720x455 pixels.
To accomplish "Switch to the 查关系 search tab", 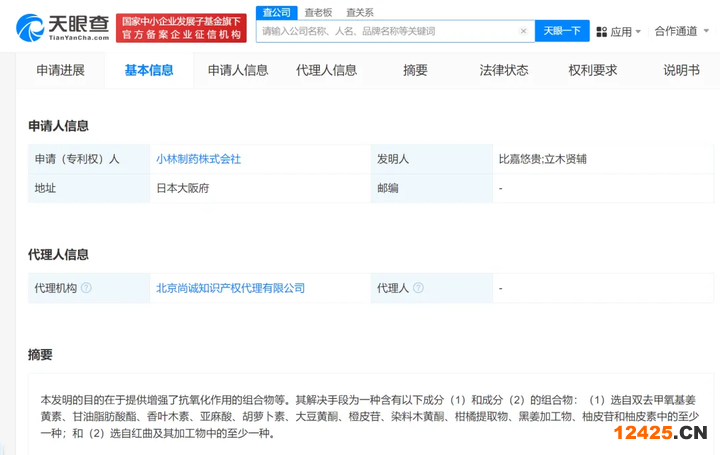I will pos(359,12).
